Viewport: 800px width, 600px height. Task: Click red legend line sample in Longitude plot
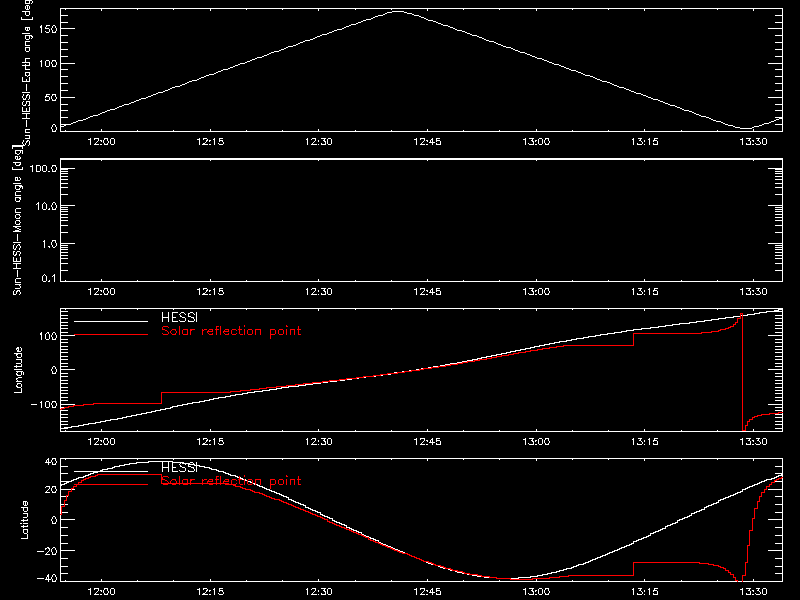111,335
